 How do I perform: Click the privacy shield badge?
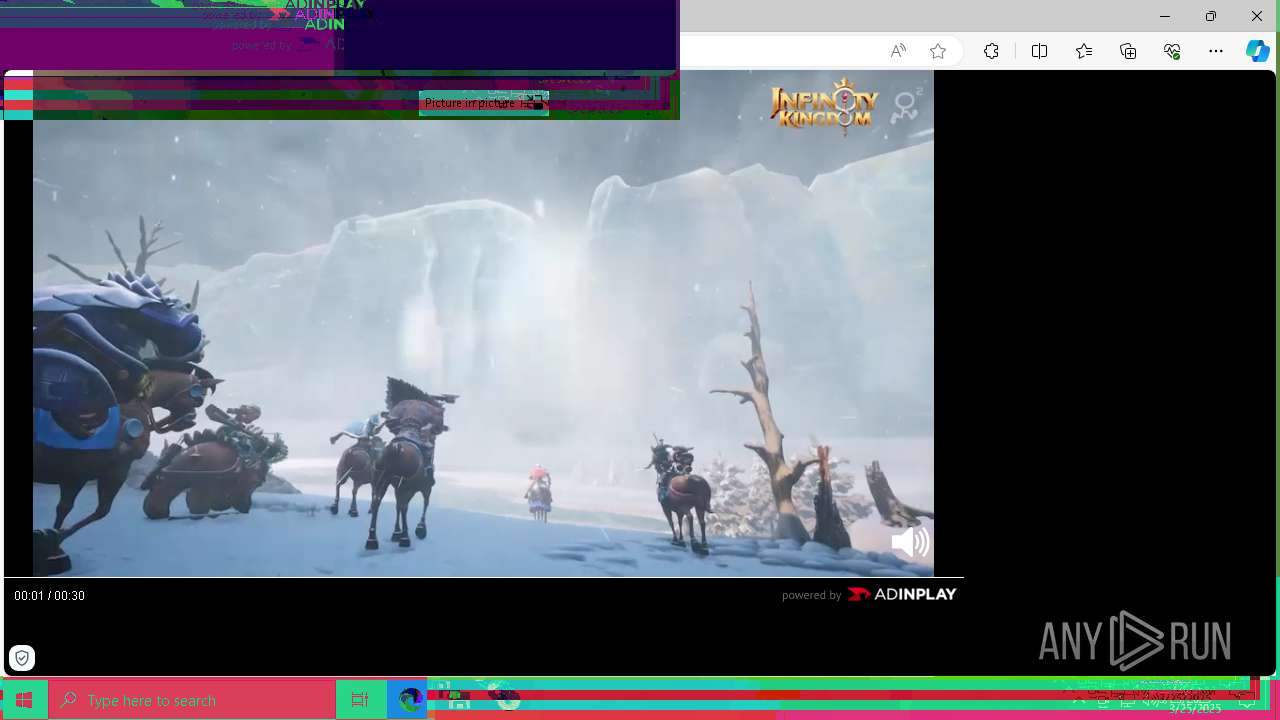click(x=22, y=658)
